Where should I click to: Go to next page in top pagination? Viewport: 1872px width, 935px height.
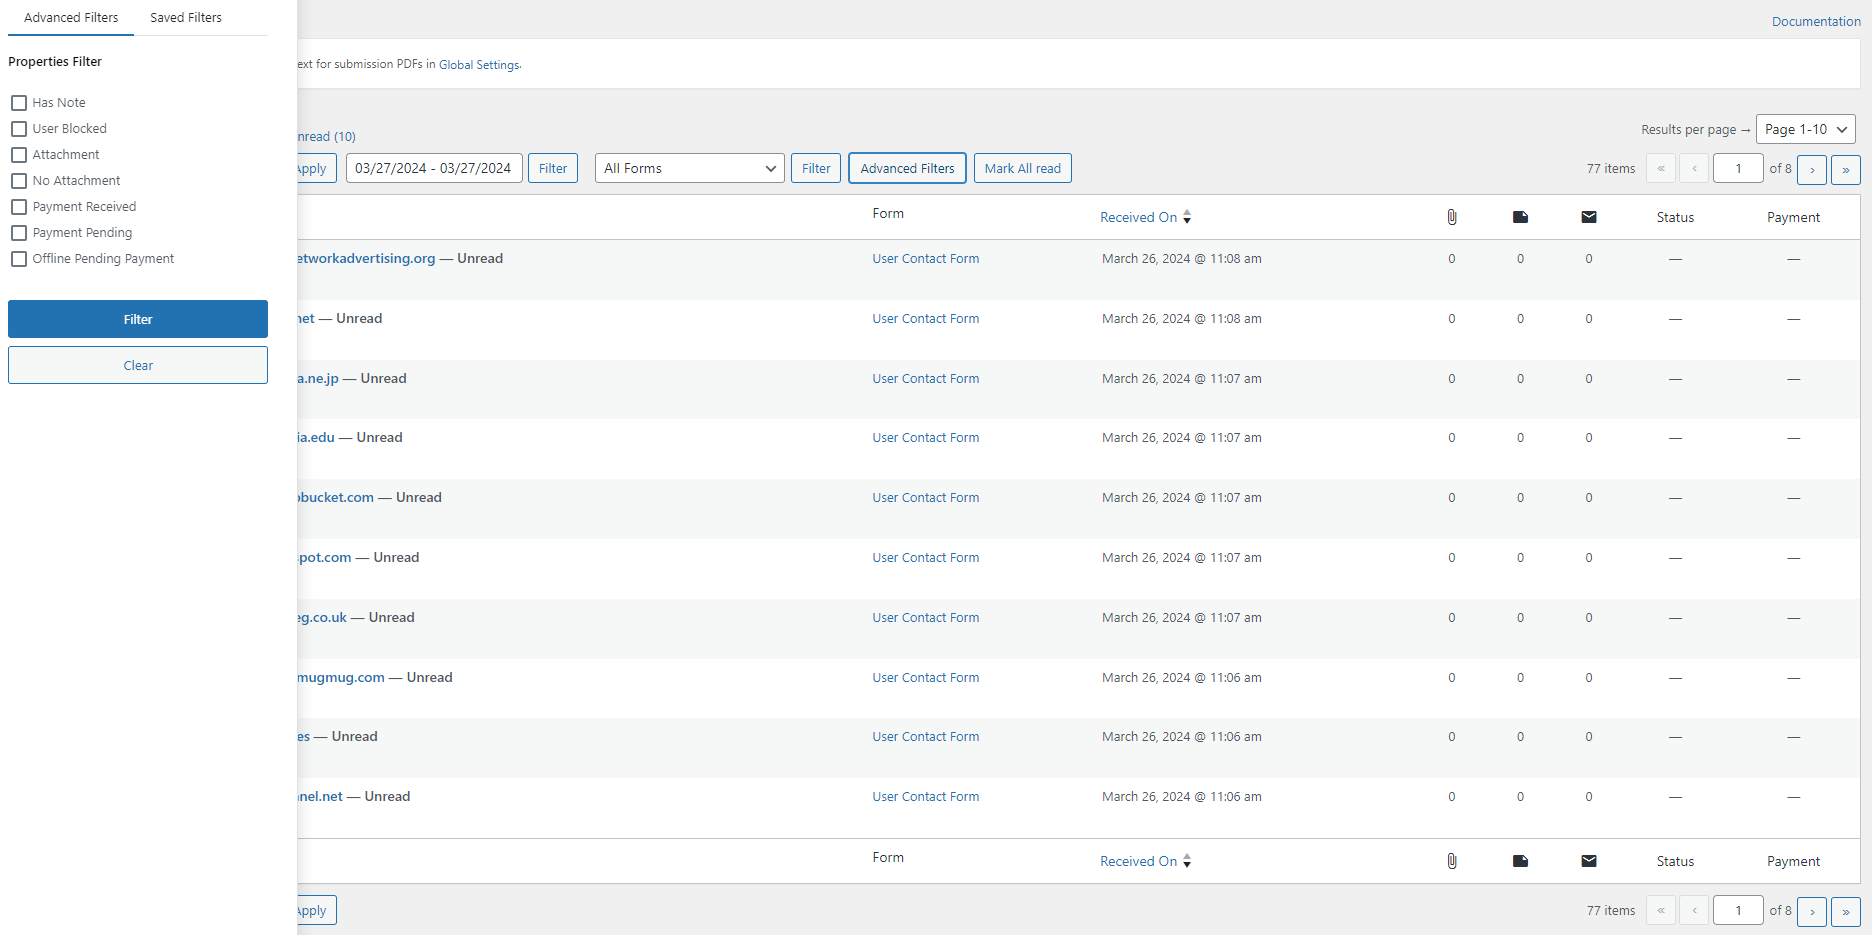coord(1812,169)
